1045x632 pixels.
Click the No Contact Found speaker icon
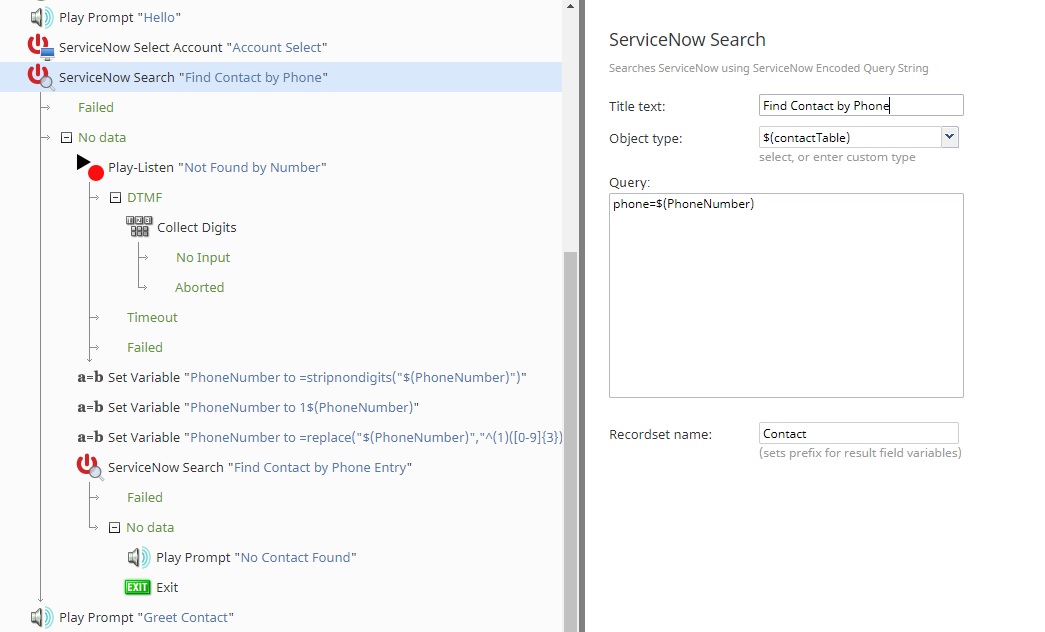coord(139,557)
